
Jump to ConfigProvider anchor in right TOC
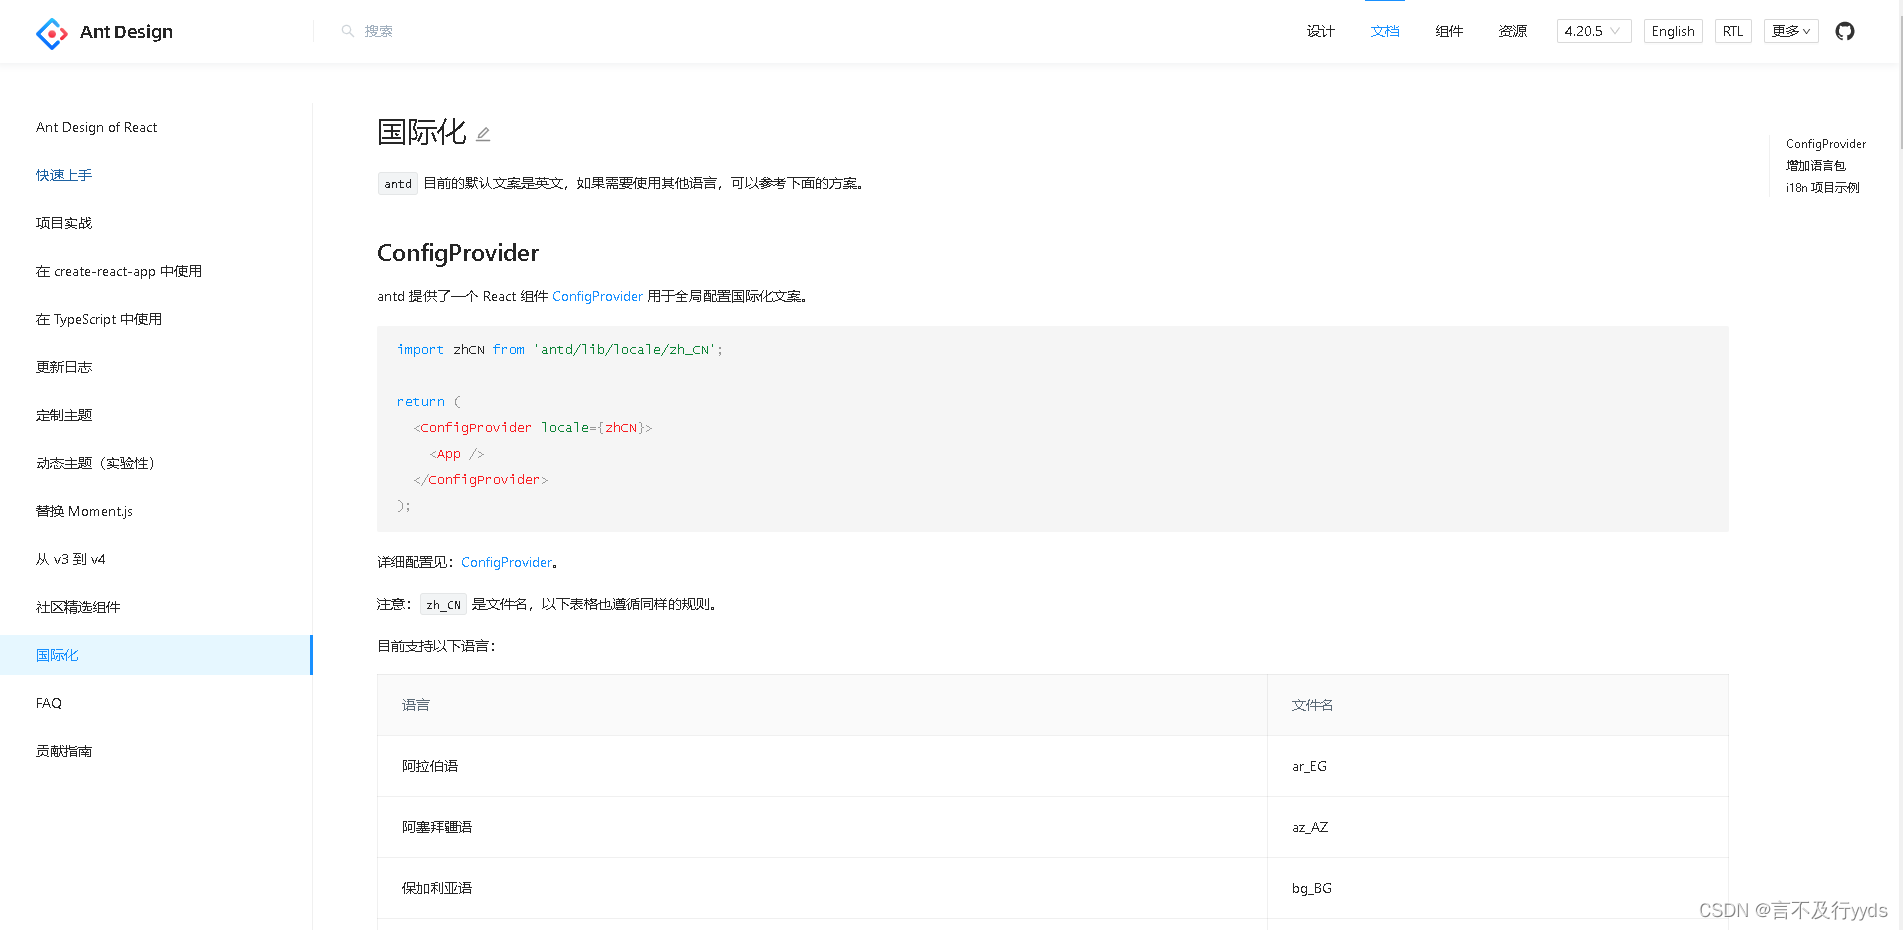coord(1826,144)
